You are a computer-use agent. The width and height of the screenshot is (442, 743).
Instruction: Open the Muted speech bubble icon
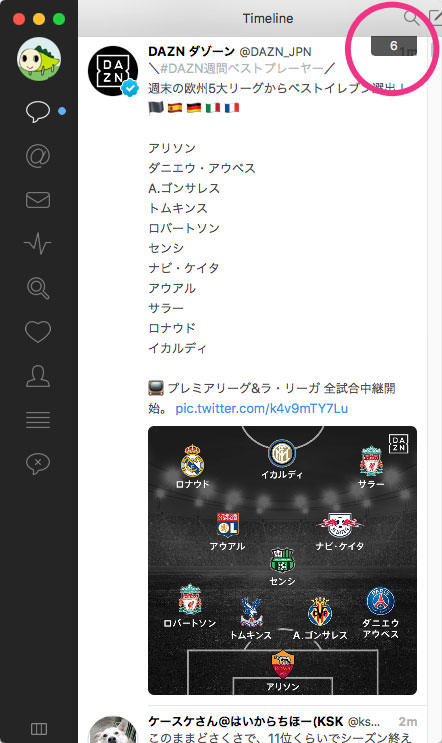pos(38,464)
